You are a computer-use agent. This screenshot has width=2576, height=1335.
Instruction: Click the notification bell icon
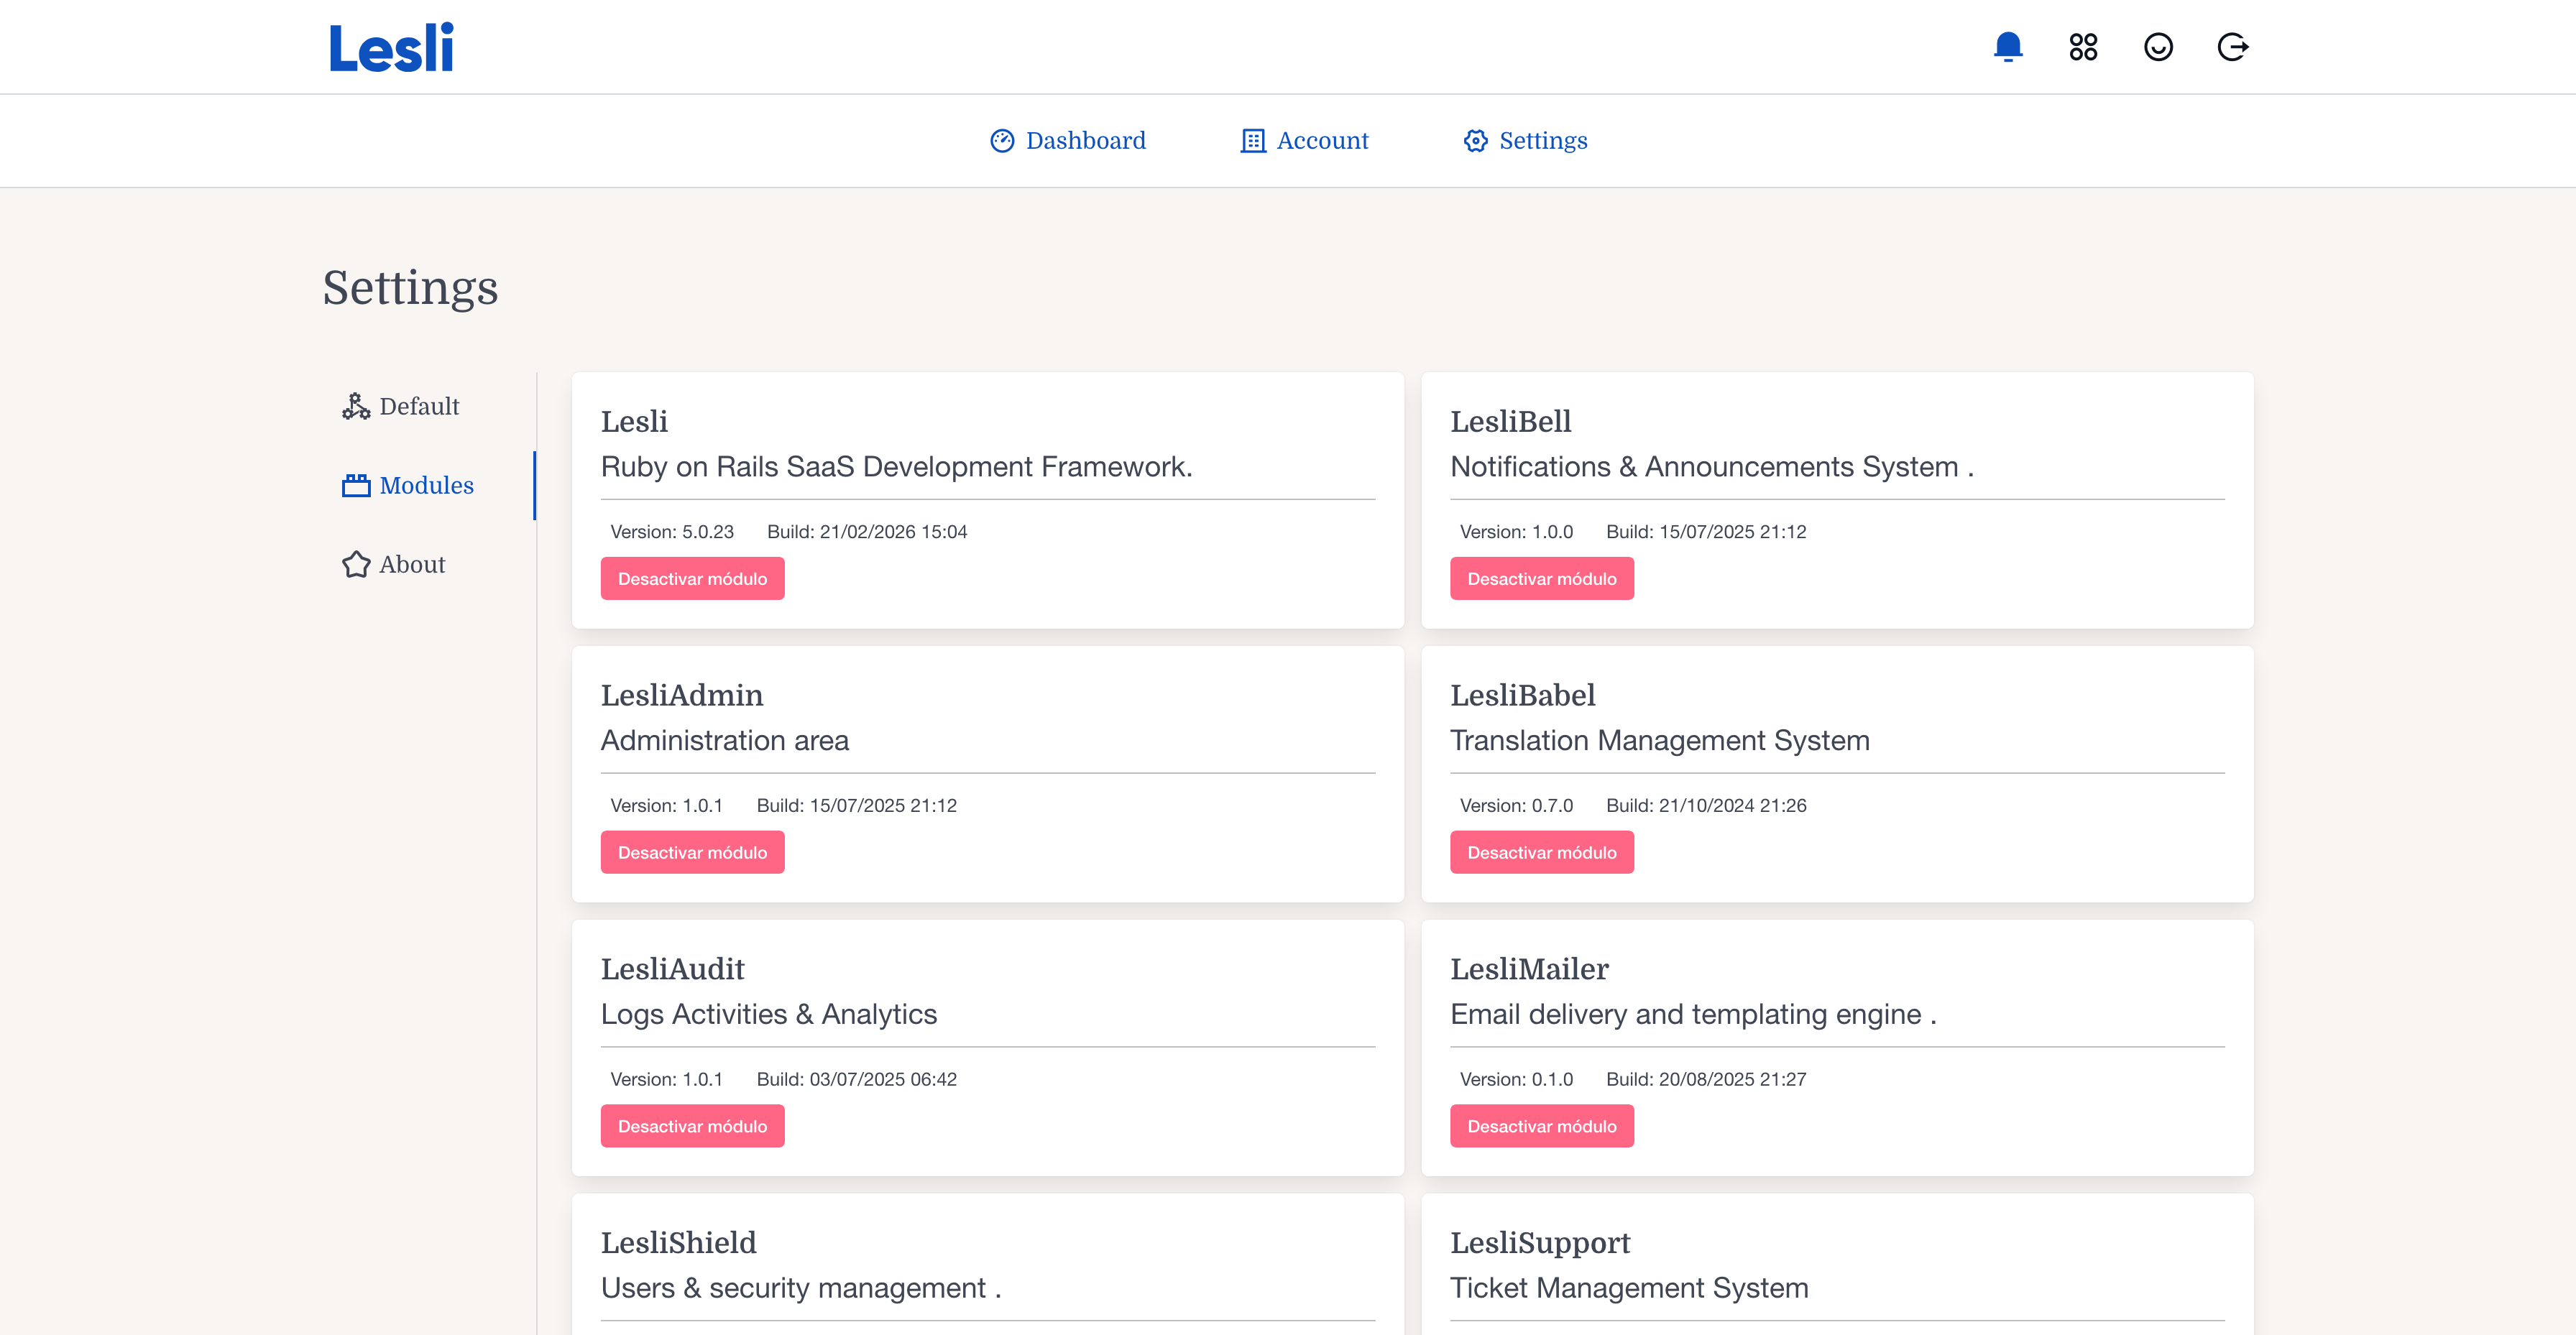(x=2007, y=47)
